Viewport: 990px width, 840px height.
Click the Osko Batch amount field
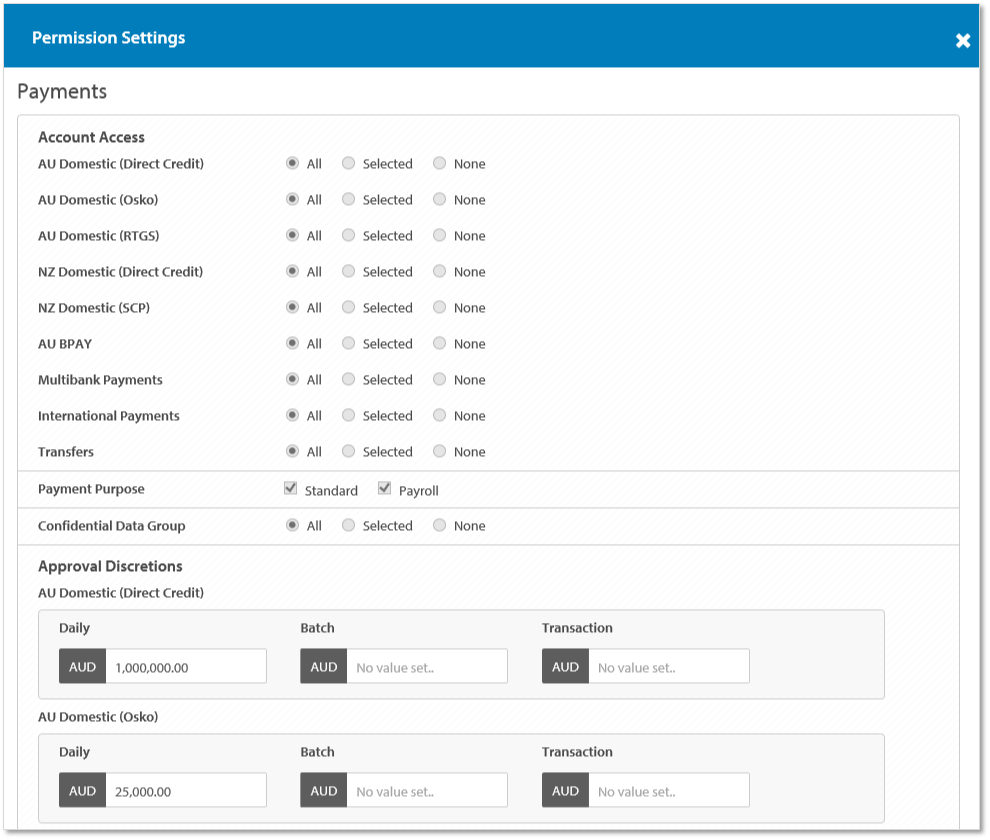[x=427, y=791]
